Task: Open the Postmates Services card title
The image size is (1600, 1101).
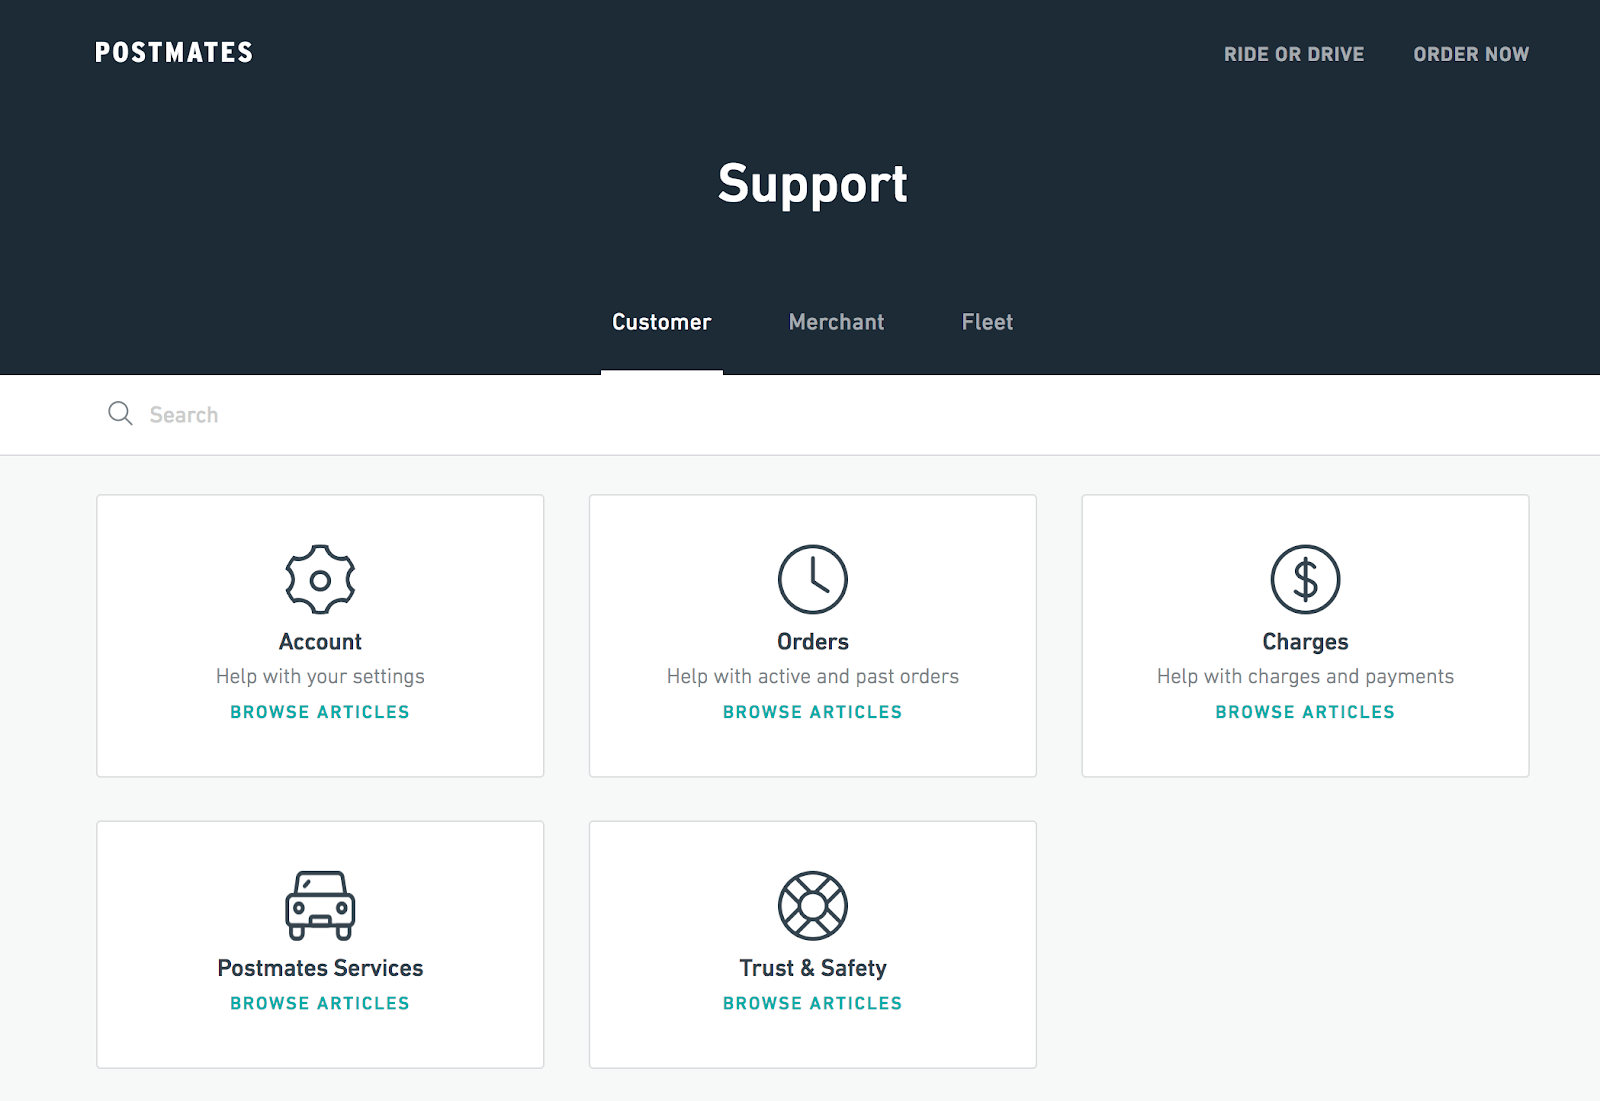Action: point(320,968)
